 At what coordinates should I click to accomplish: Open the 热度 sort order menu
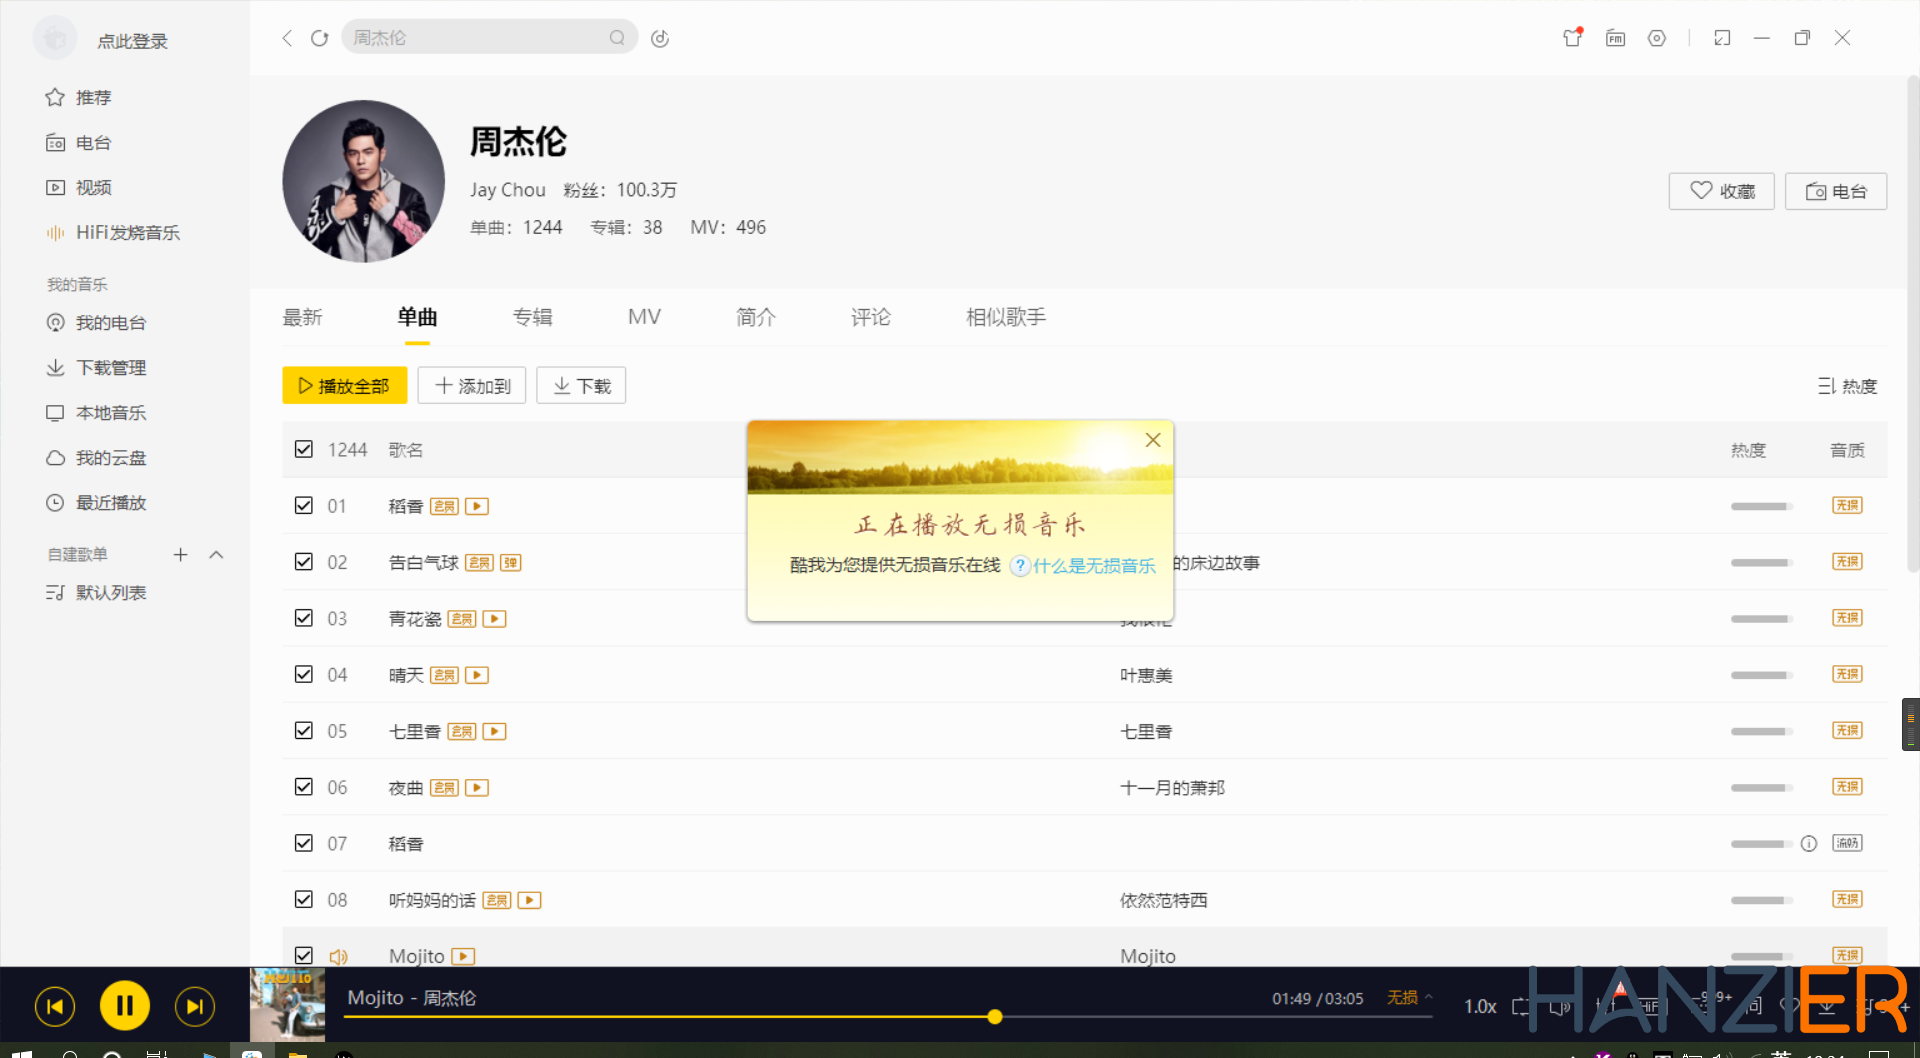click(1846, 386)
